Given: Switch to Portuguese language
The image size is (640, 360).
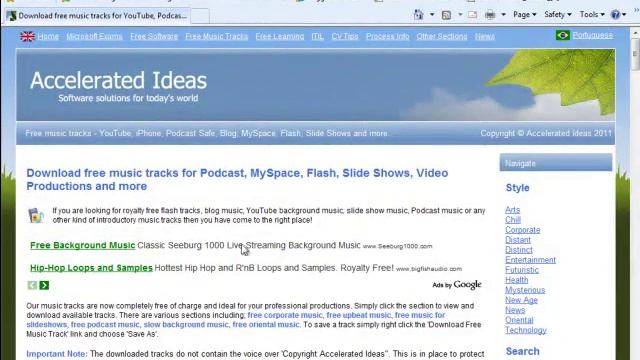Looking at the screenshot, I should 592,35.
